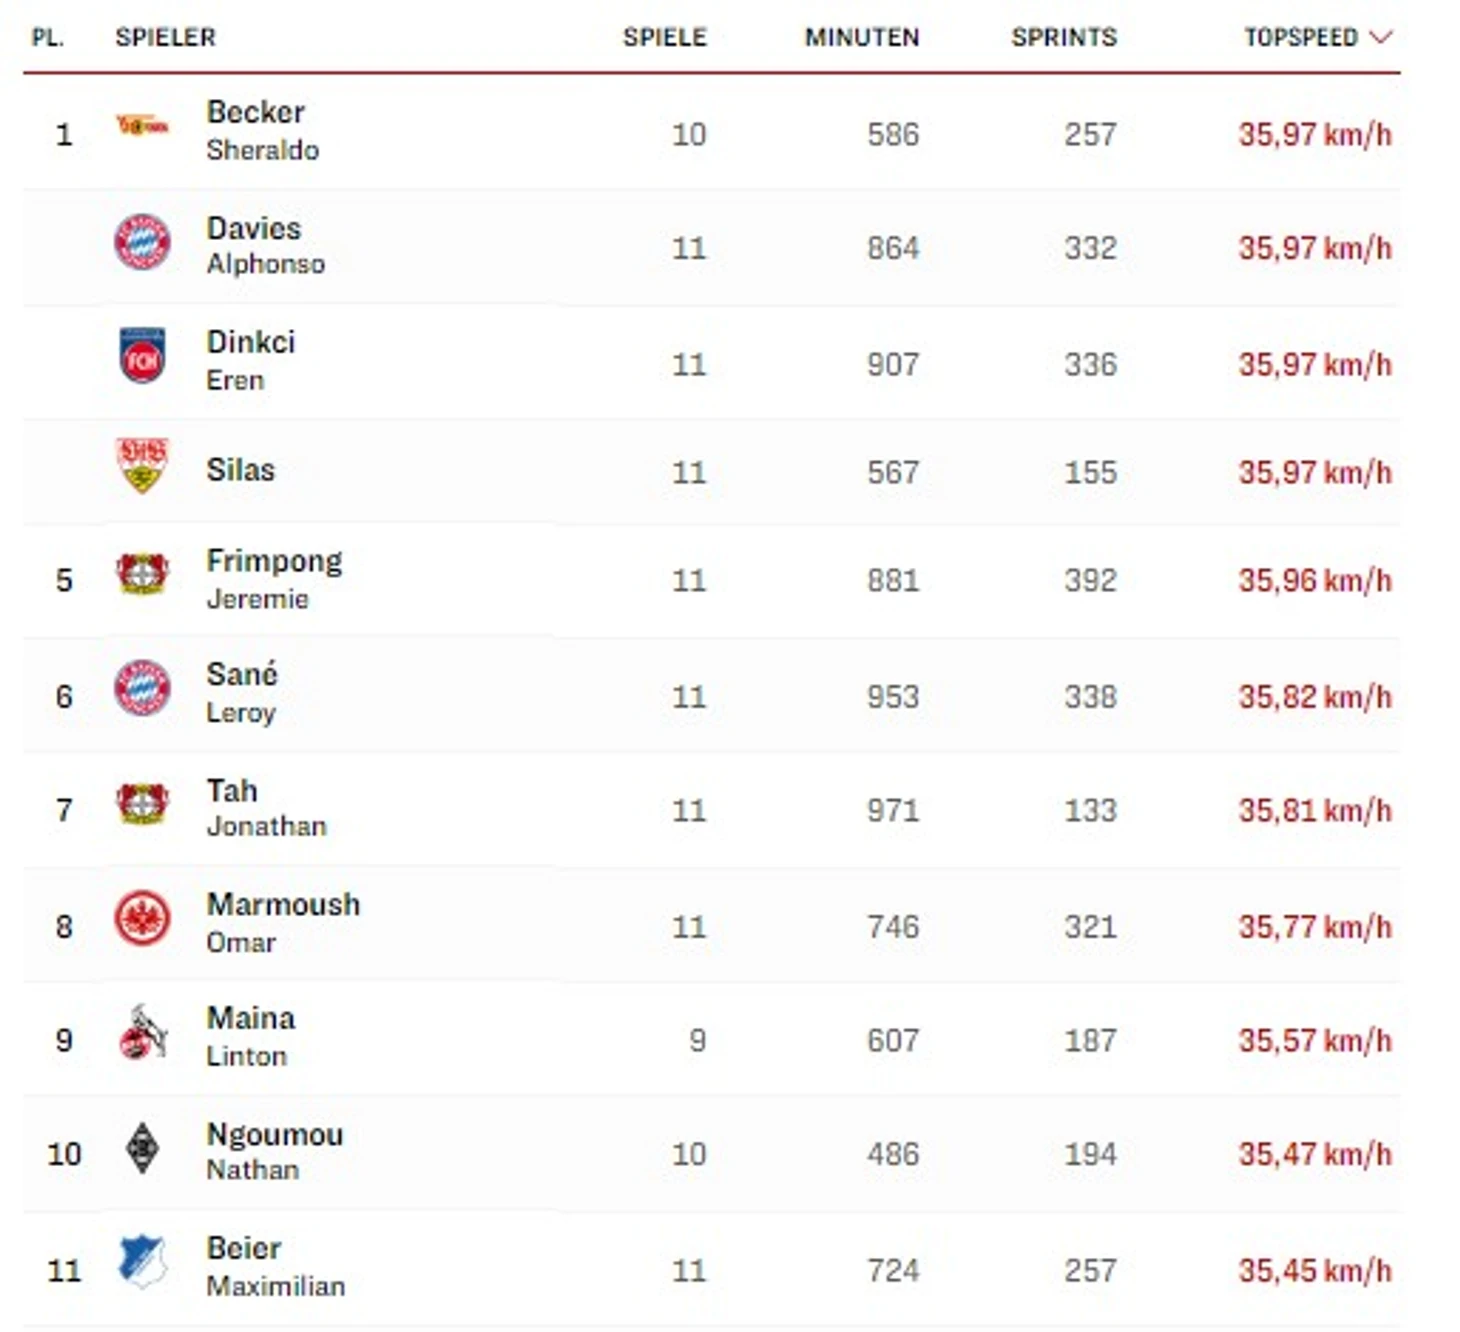
Task: Open Leroy Sané player link
Action: 241,692
